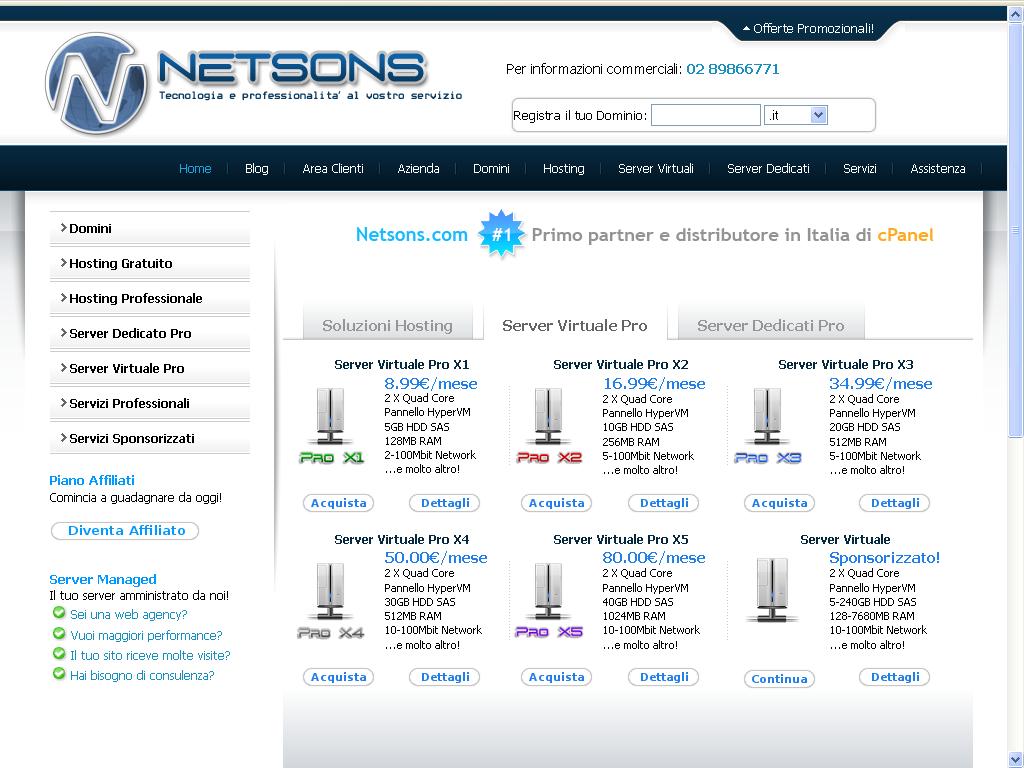Expand the Hosting Gratuito sidebar item
Screen dimensions: 1024x768
pyautogui.click(x=150, y=264)
